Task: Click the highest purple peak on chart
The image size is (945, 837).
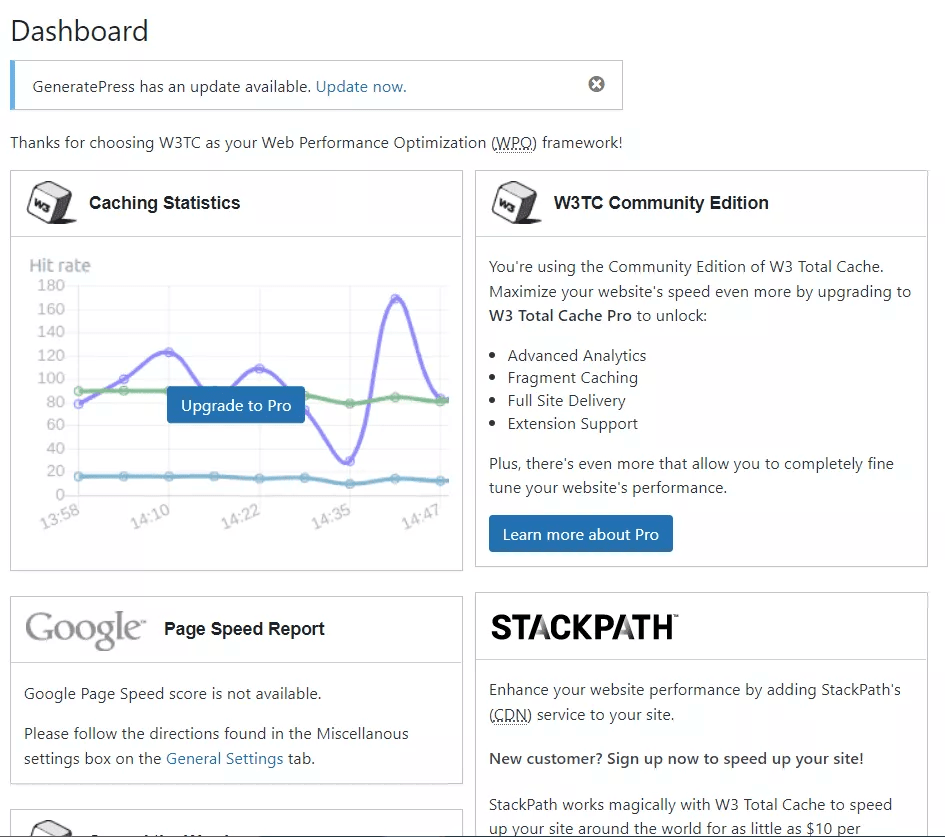Action: point(395,299)
